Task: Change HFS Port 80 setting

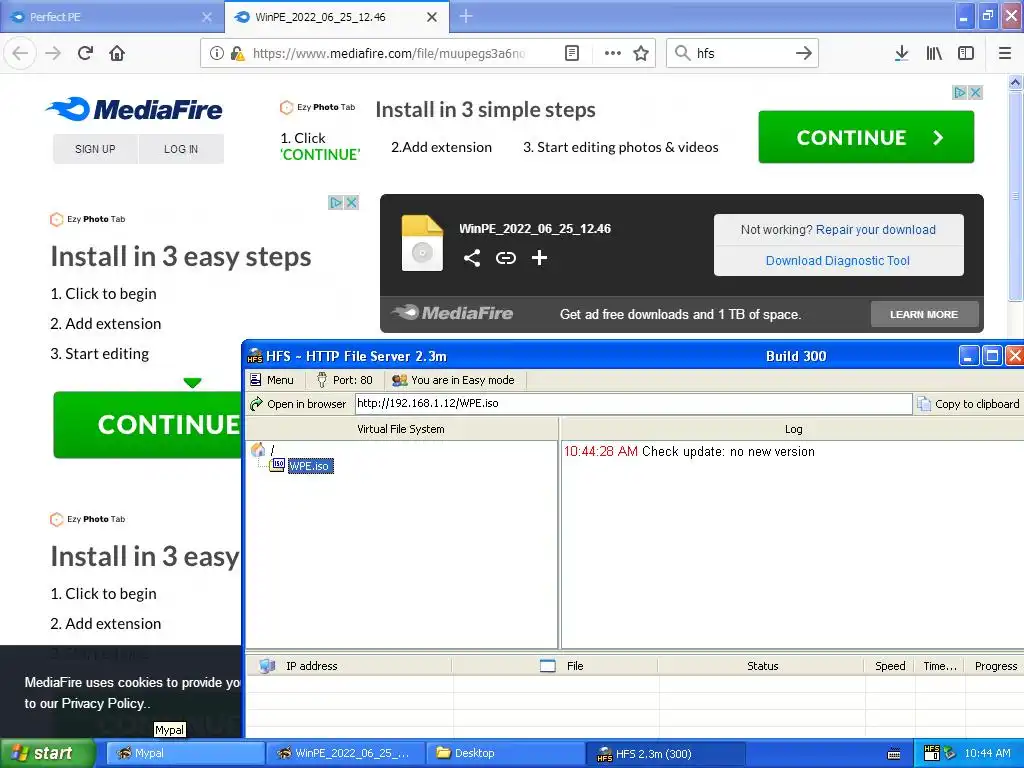Action: [x=345, y=380]
